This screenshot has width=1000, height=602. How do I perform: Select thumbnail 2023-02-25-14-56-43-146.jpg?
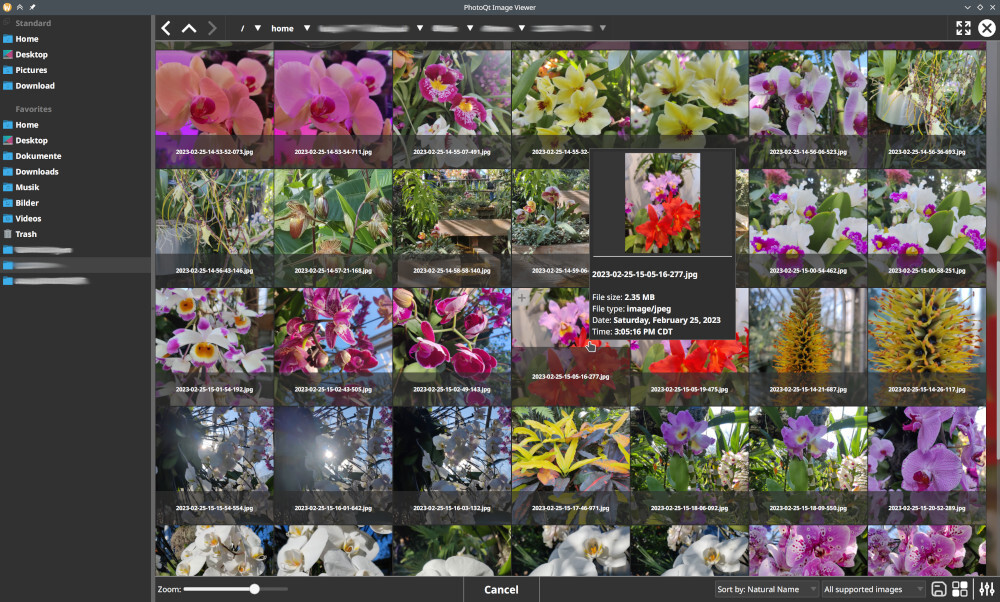(x=214, y=228)
